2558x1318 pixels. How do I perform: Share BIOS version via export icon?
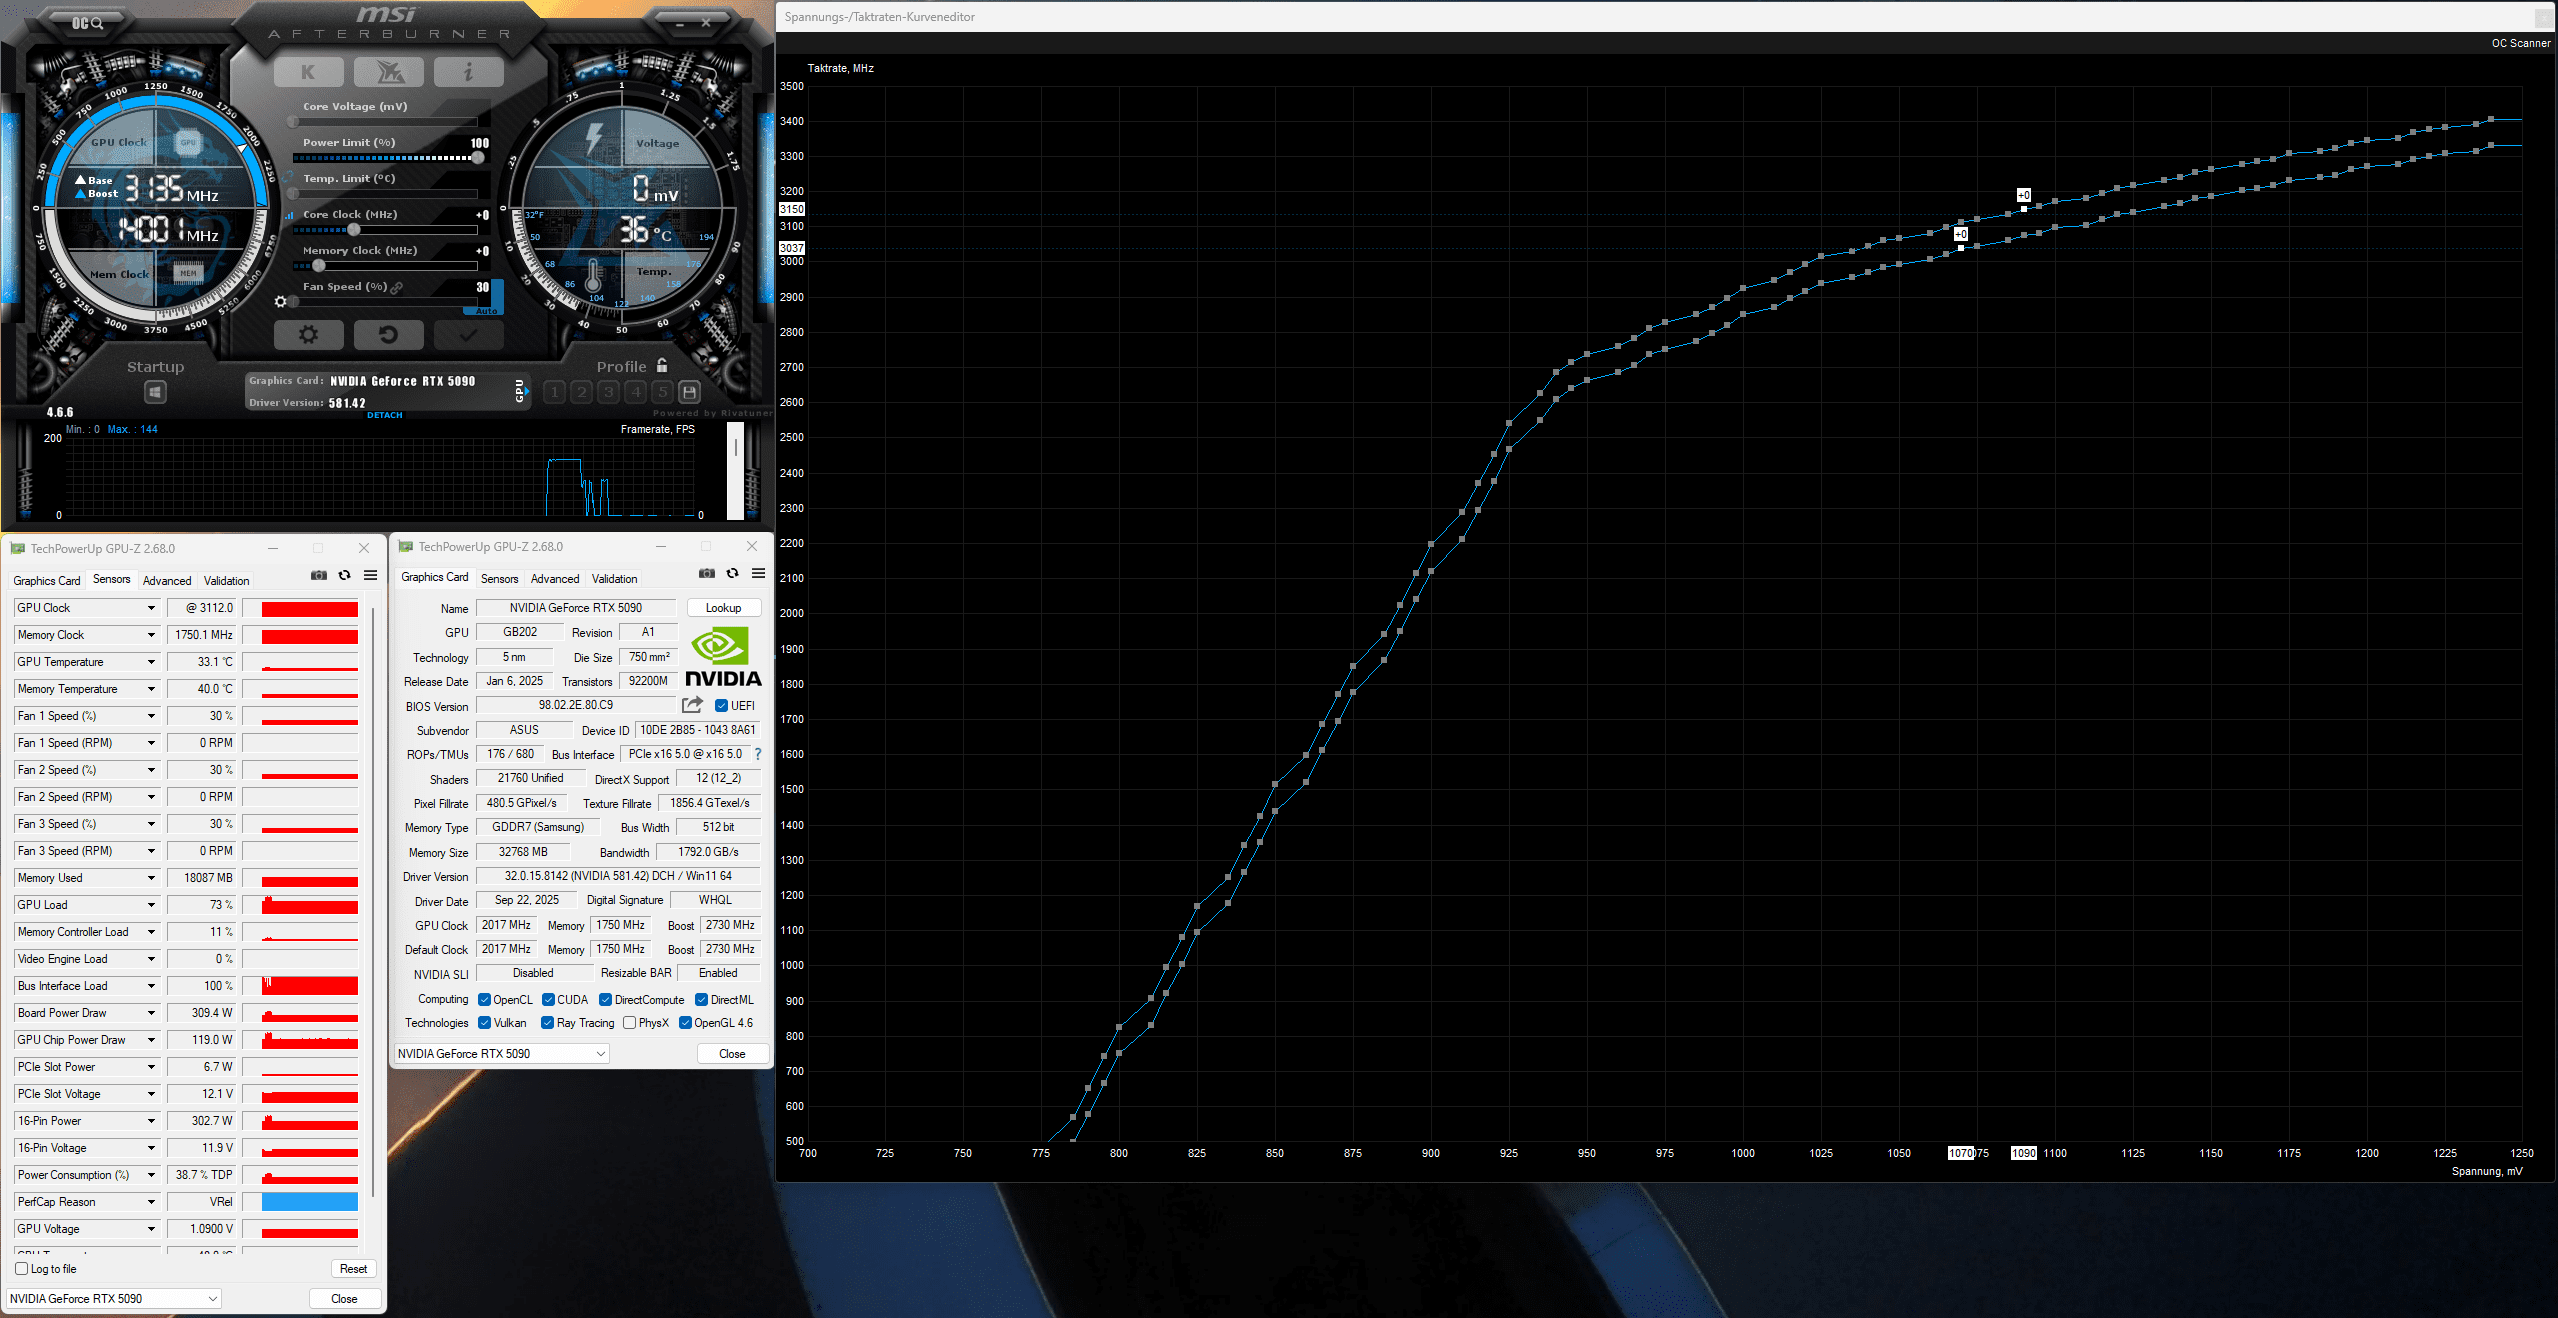point(692,705)
